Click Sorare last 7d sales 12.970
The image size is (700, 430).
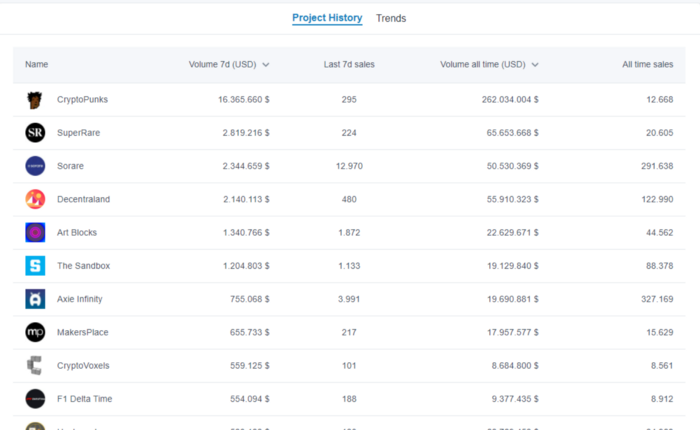pyautogui.click(x=349, y=166)
